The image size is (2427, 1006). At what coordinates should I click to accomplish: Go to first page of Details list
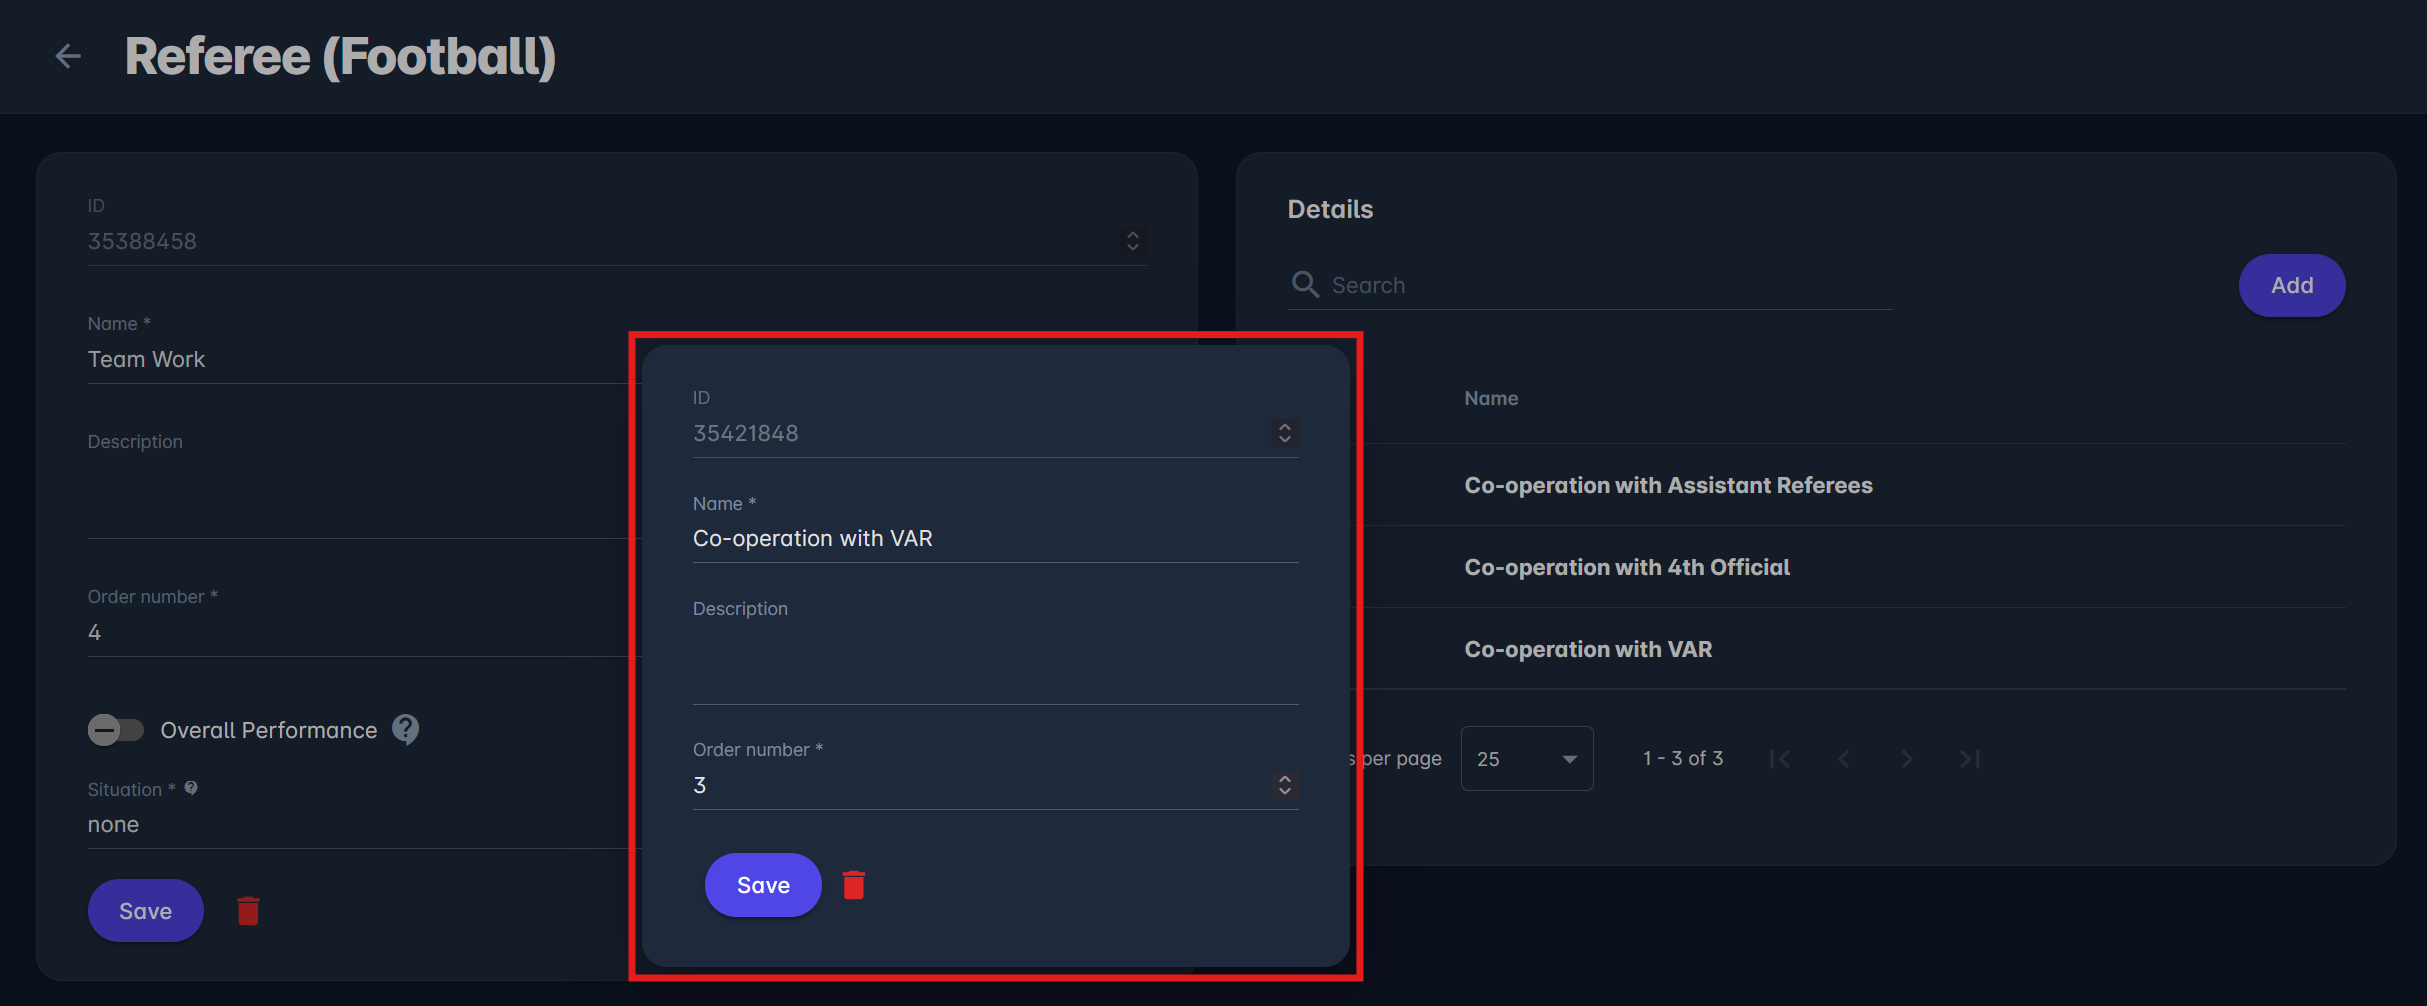point(1780,759)
